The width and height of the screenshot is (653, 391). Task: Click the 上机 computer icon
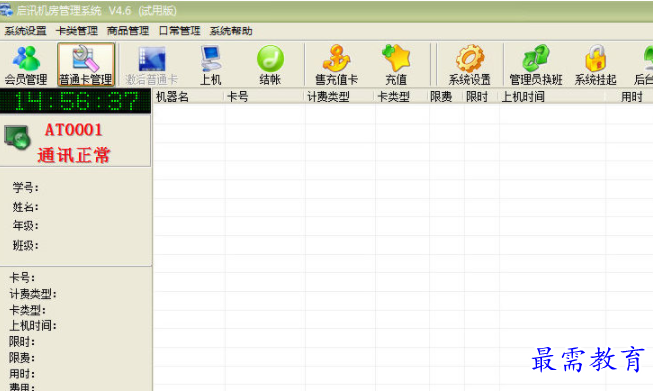[x=211, y=65]
